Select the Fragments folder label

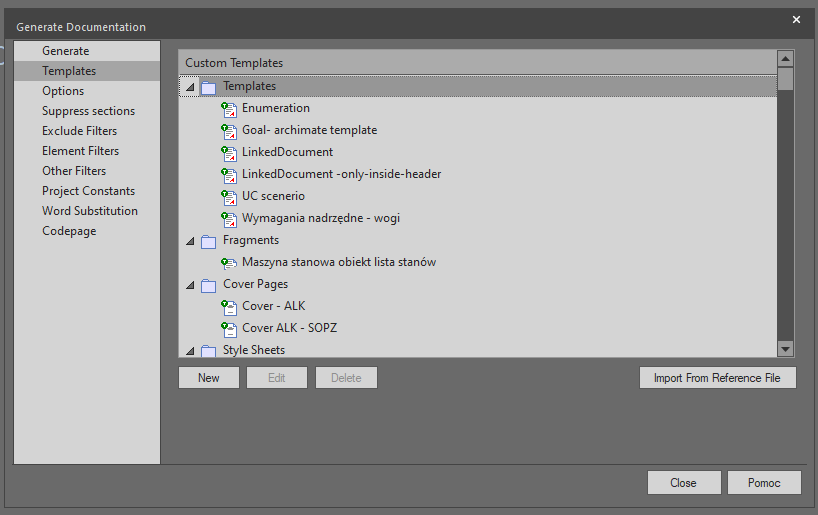point(251,240)
